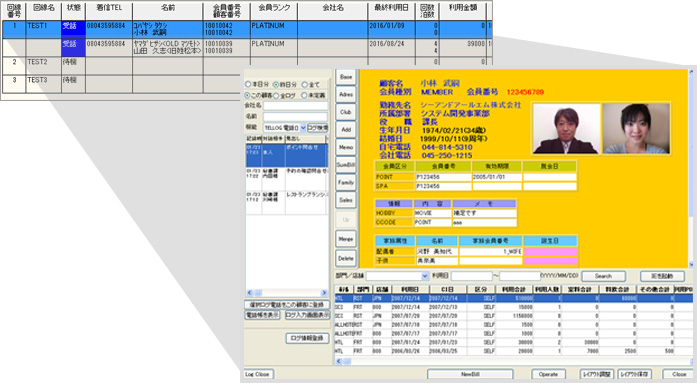
Task: Select the third radio in second filter row
Action: [x=304, y=95]
